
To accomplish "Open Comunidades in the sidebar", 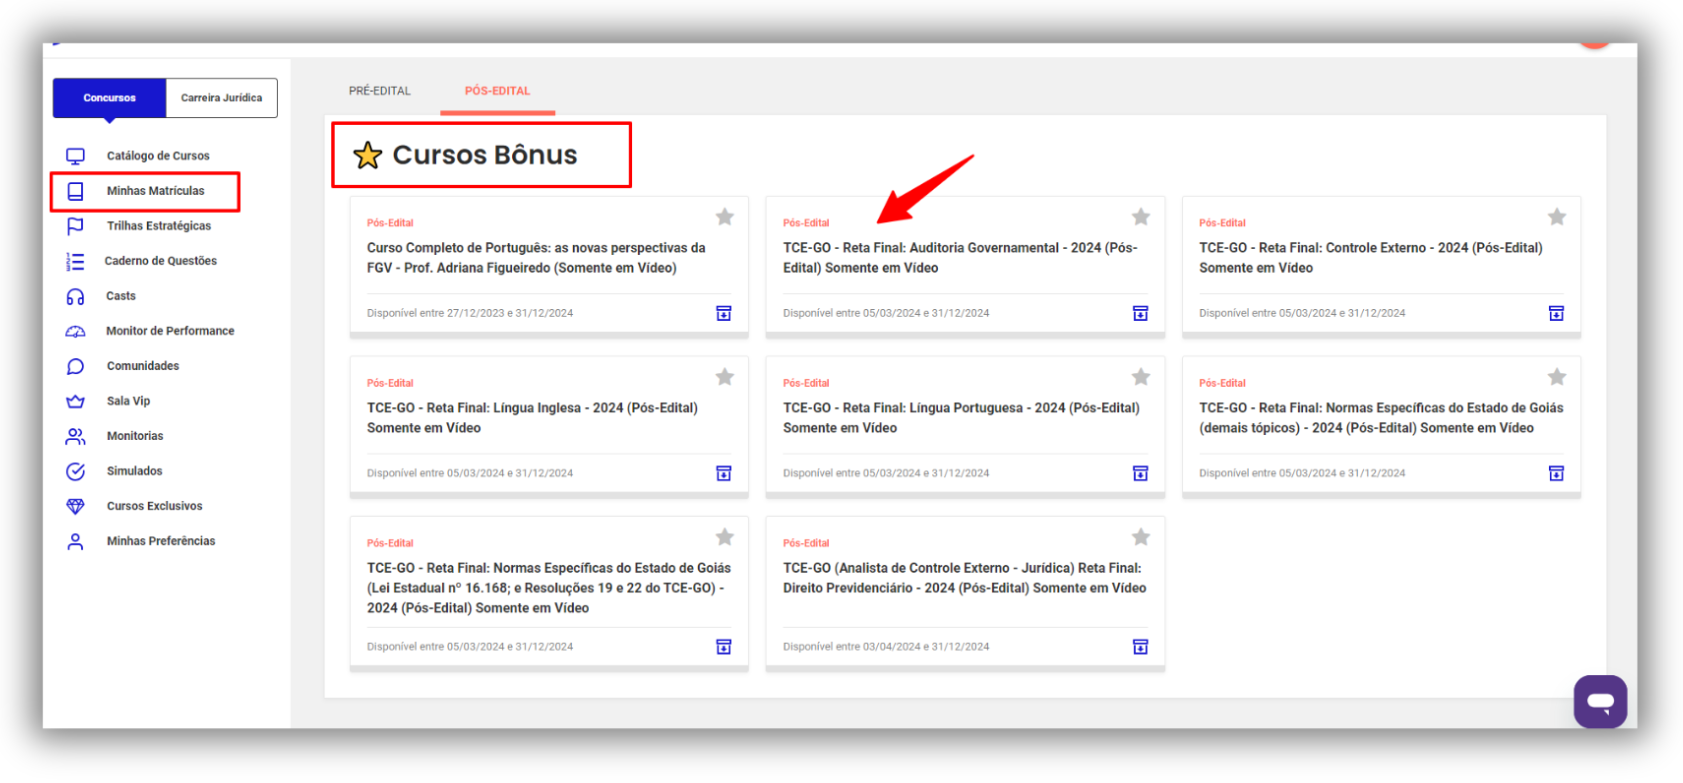I will click(x=143, y=366).
